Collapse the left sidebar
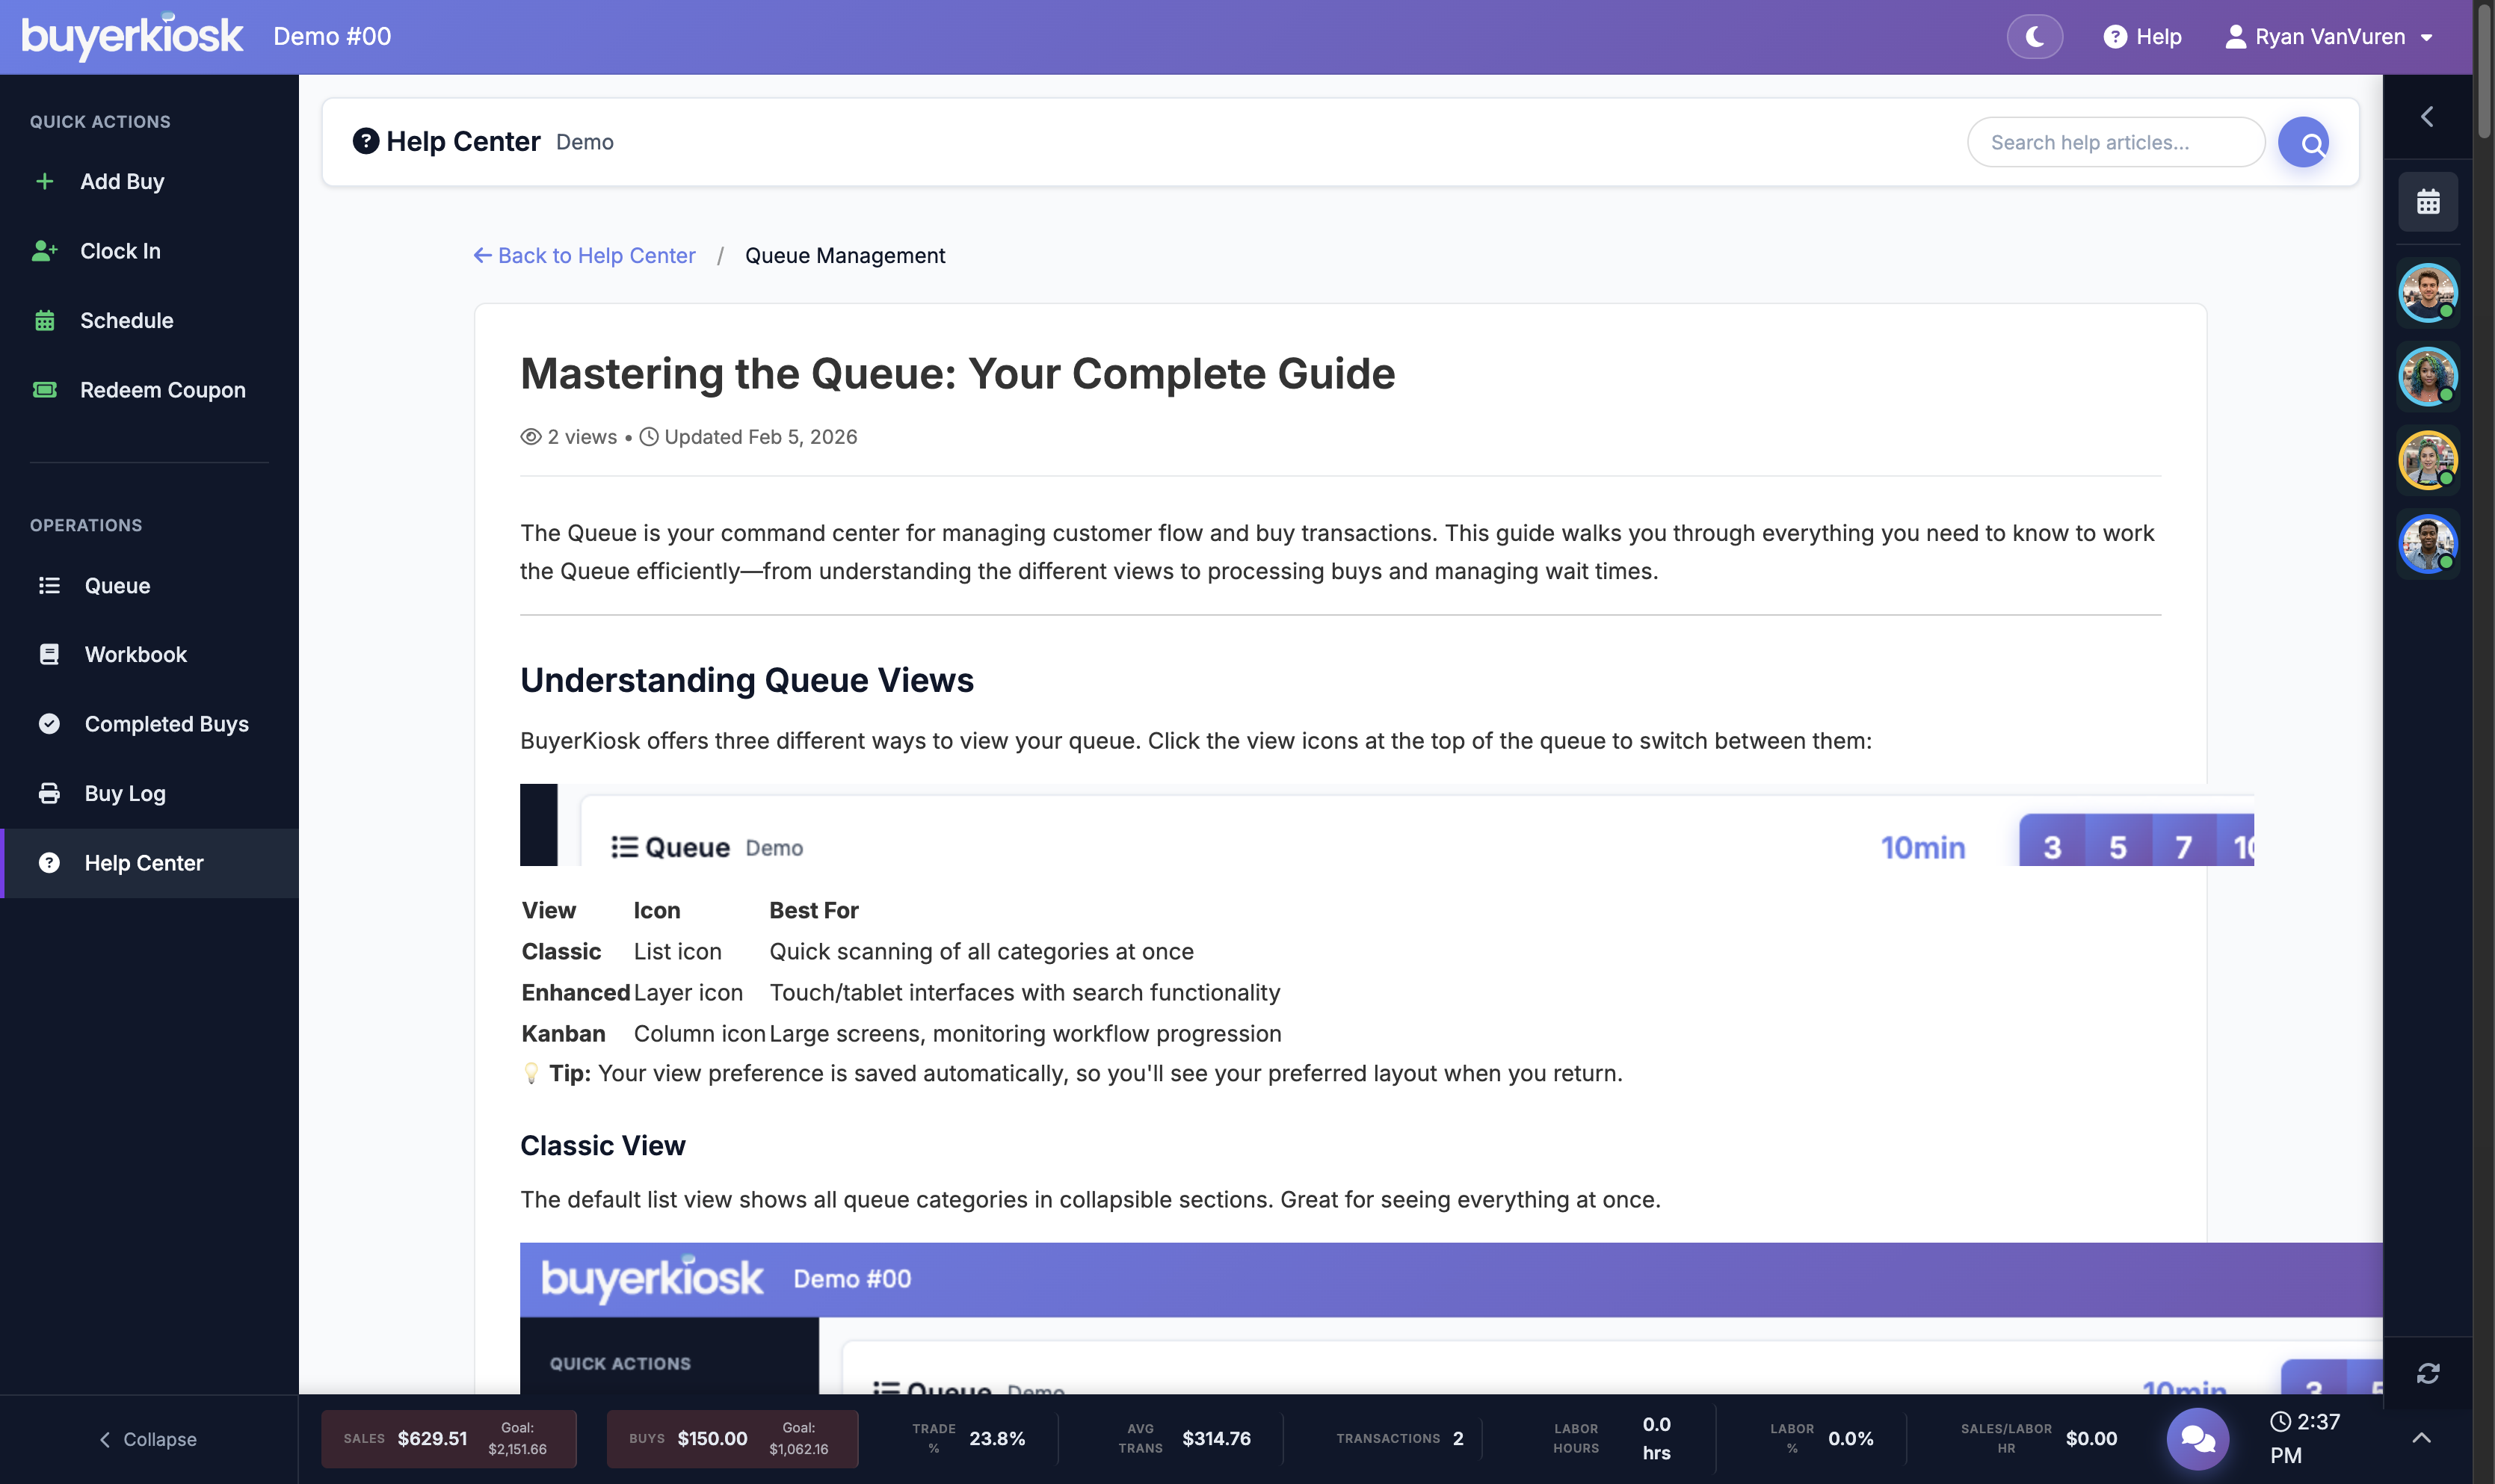This screenshot has height=1484, width=2495. (x=148, y=1439)
